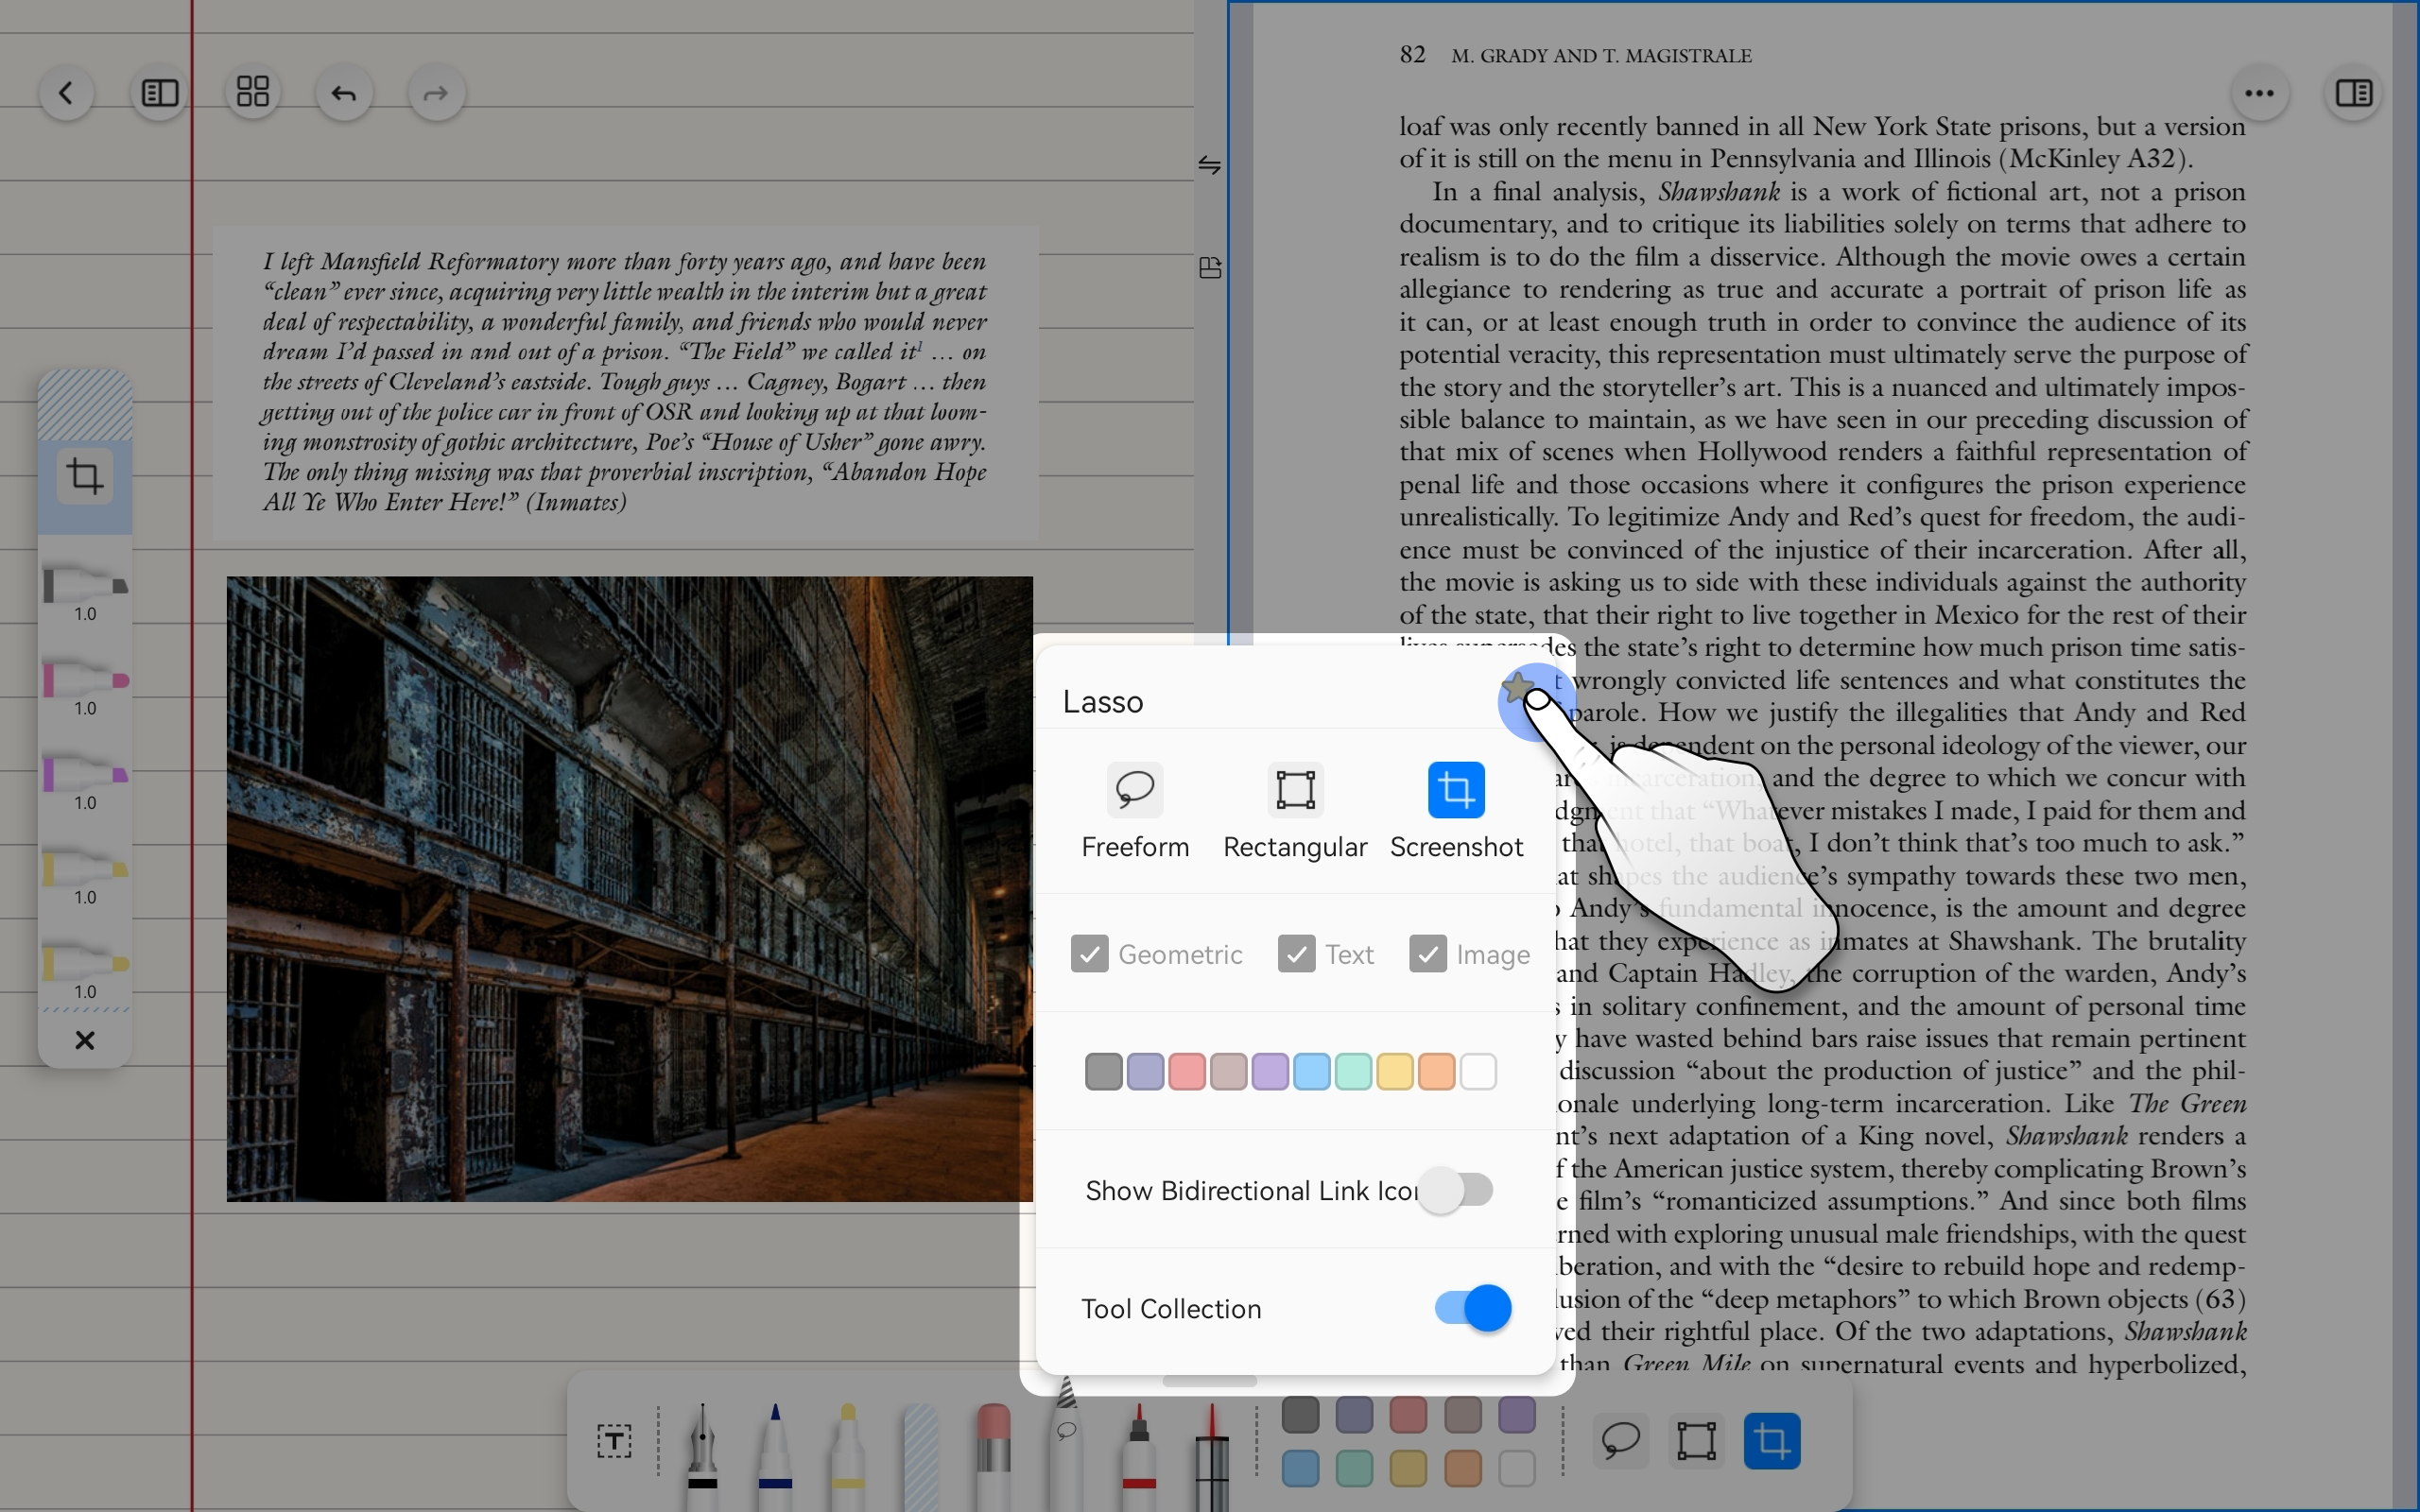Click the swap panes arrows icon
Image resolution: width=2420 pixels, height=1512 pixels.
tap(1210, 165)
